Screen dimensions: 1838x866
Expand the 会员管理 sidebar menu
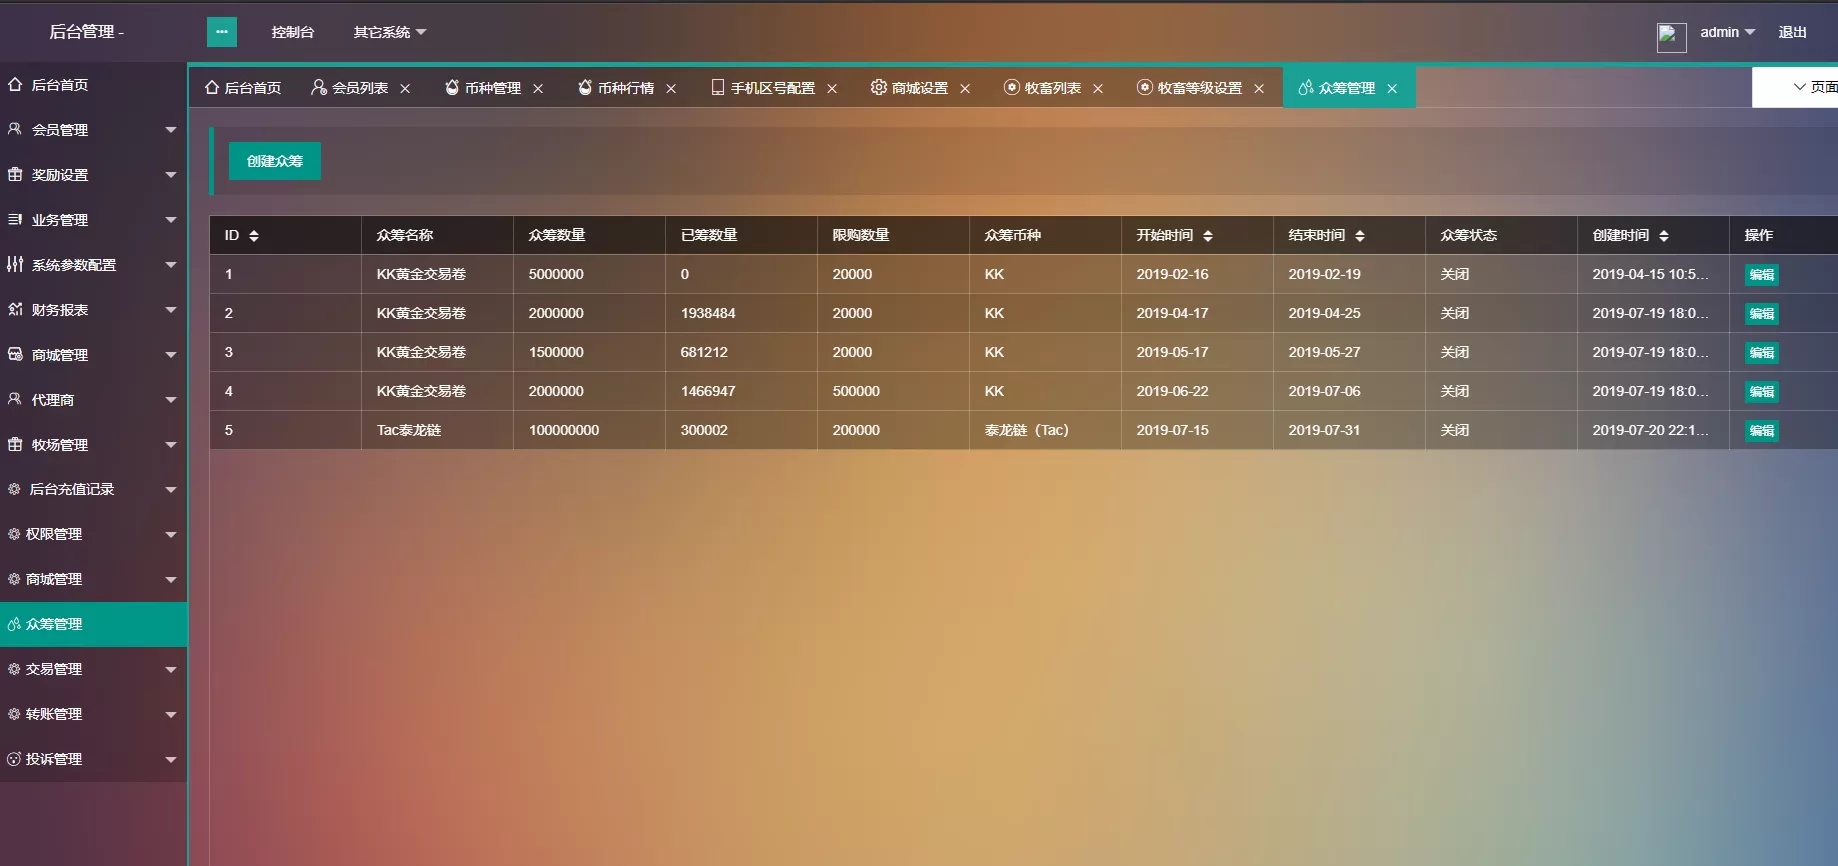click(x=90, y=130)
